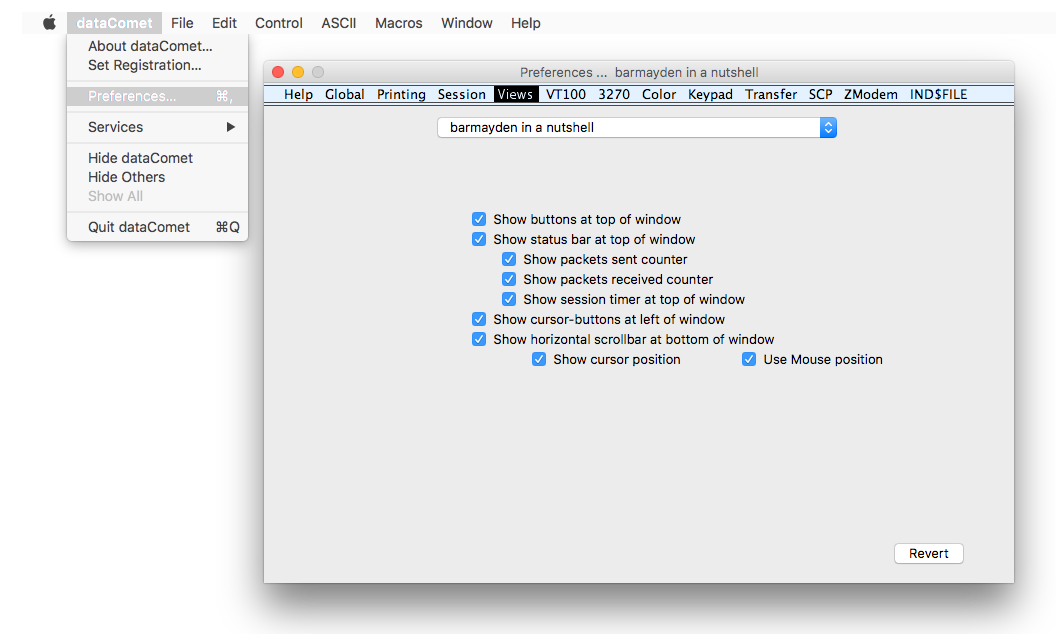
Task: Switch to the Keypad preferences tab
Action: tap(711, 94)
